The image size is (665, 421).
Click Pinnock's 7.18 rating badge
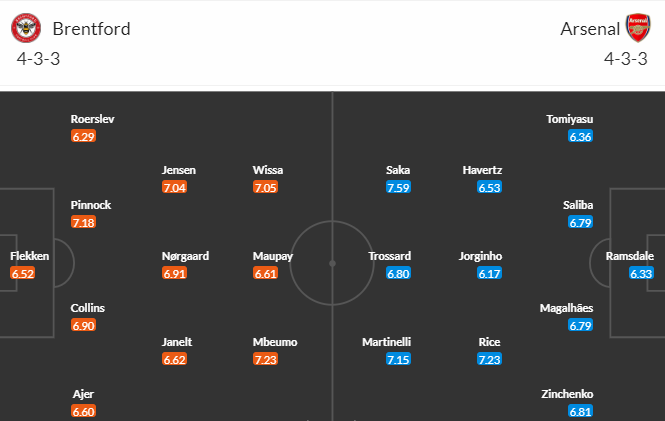(x=84, y=223)
